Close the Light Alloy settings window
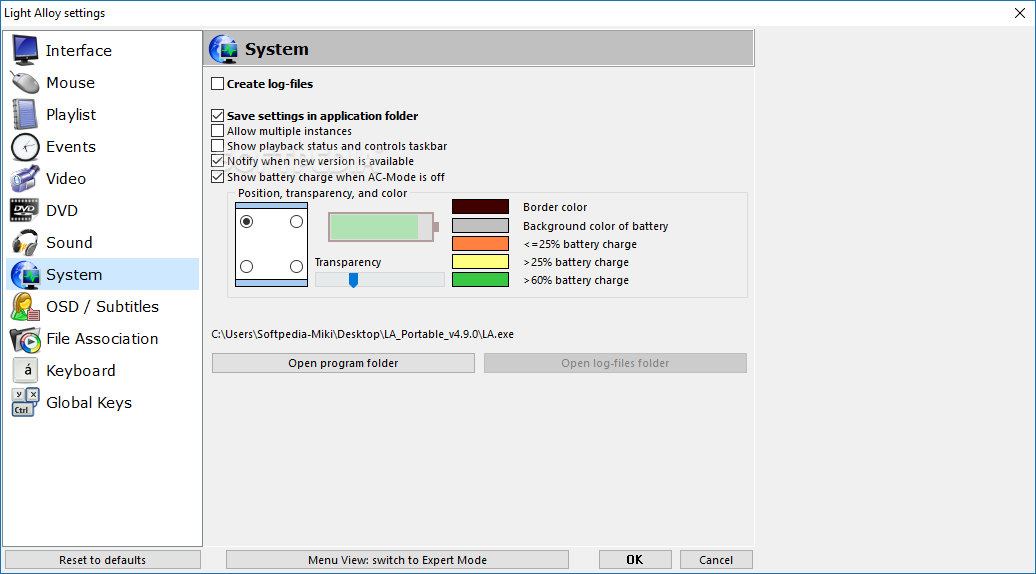 [1019, 13]
